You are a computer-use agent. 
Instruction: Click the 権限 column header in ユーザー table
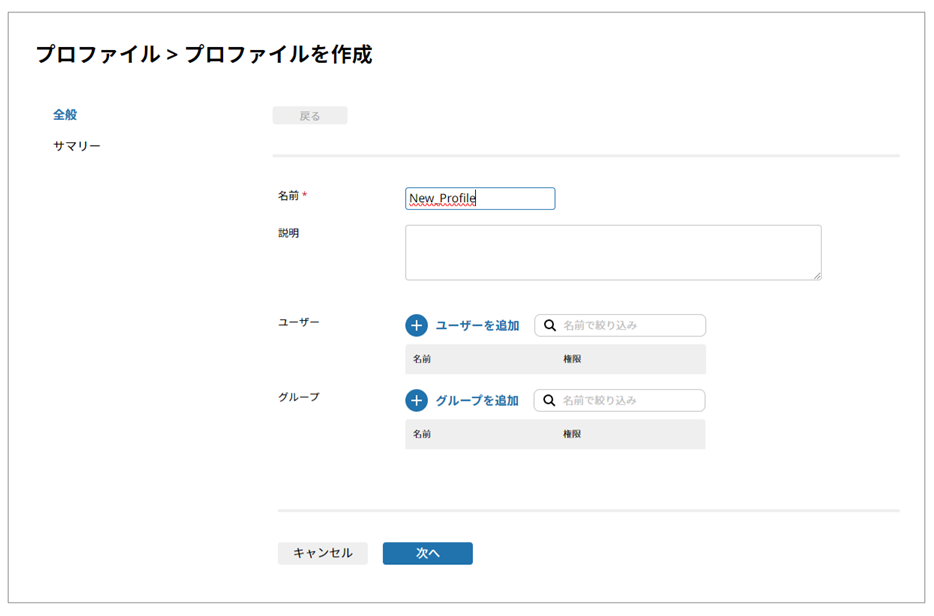click(x=572, y=359)
